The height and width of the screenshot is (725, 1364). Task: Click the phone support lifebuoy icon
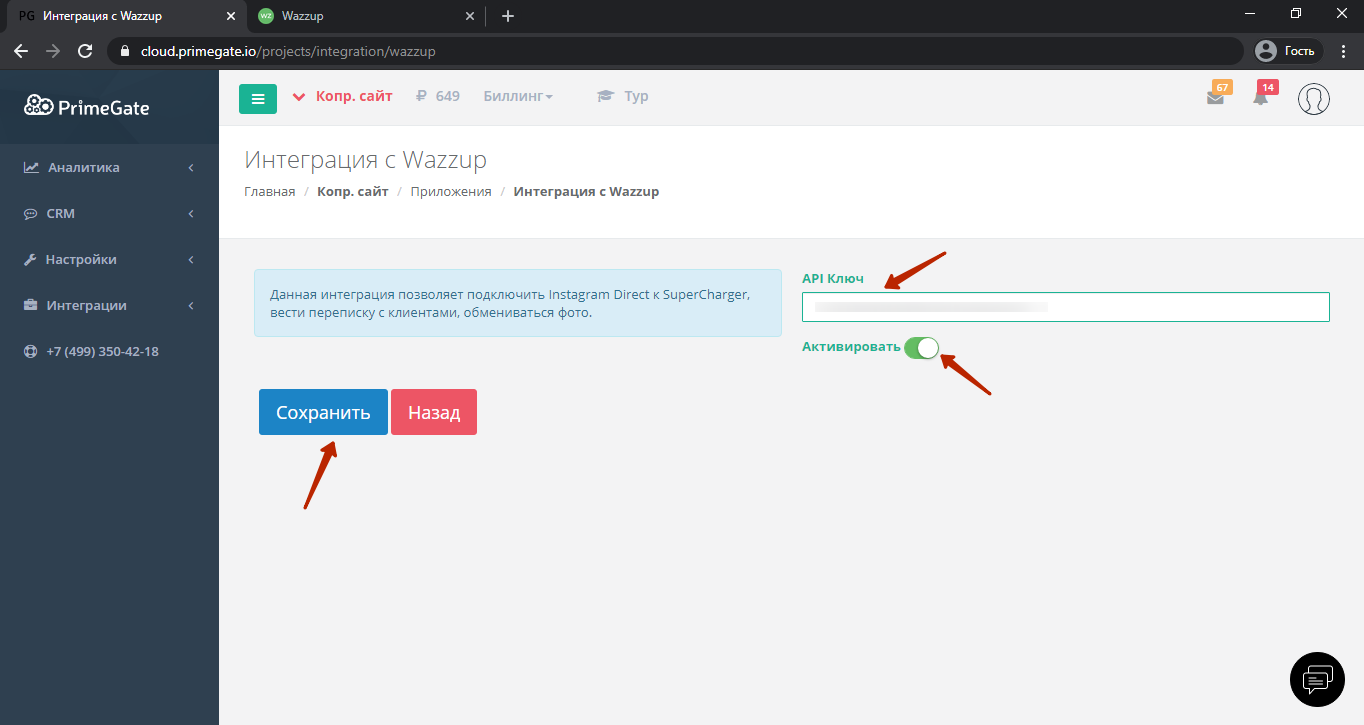click(31, 351)
